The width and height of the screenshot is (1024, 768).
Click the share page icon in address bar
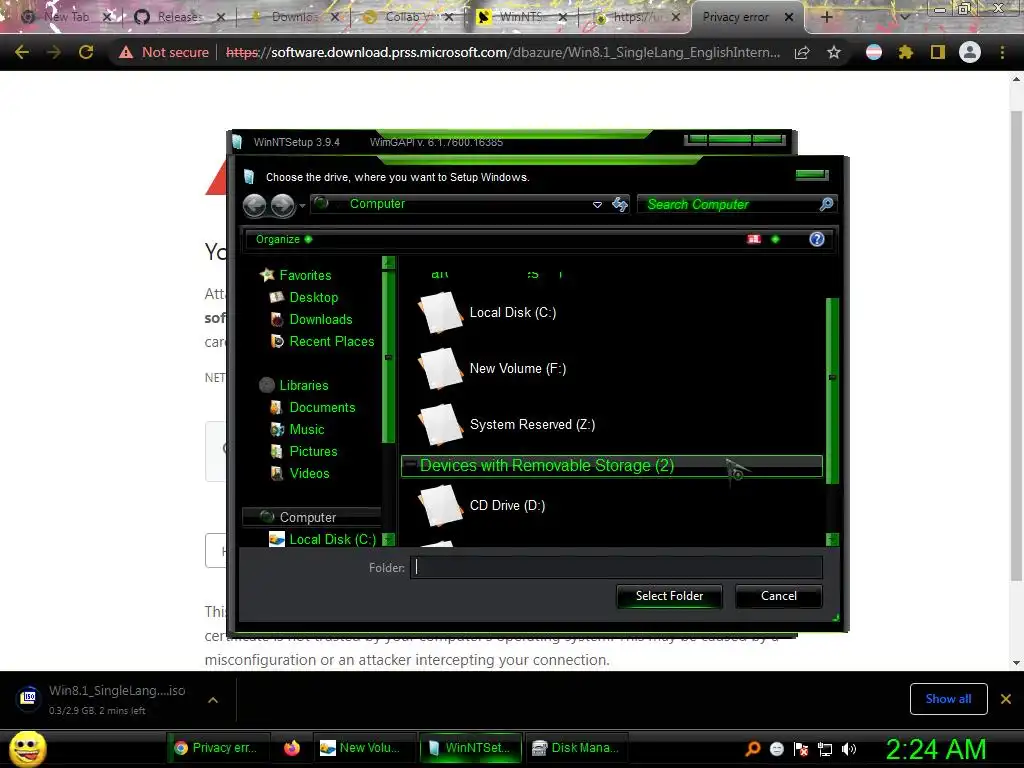tap(802, 52)
